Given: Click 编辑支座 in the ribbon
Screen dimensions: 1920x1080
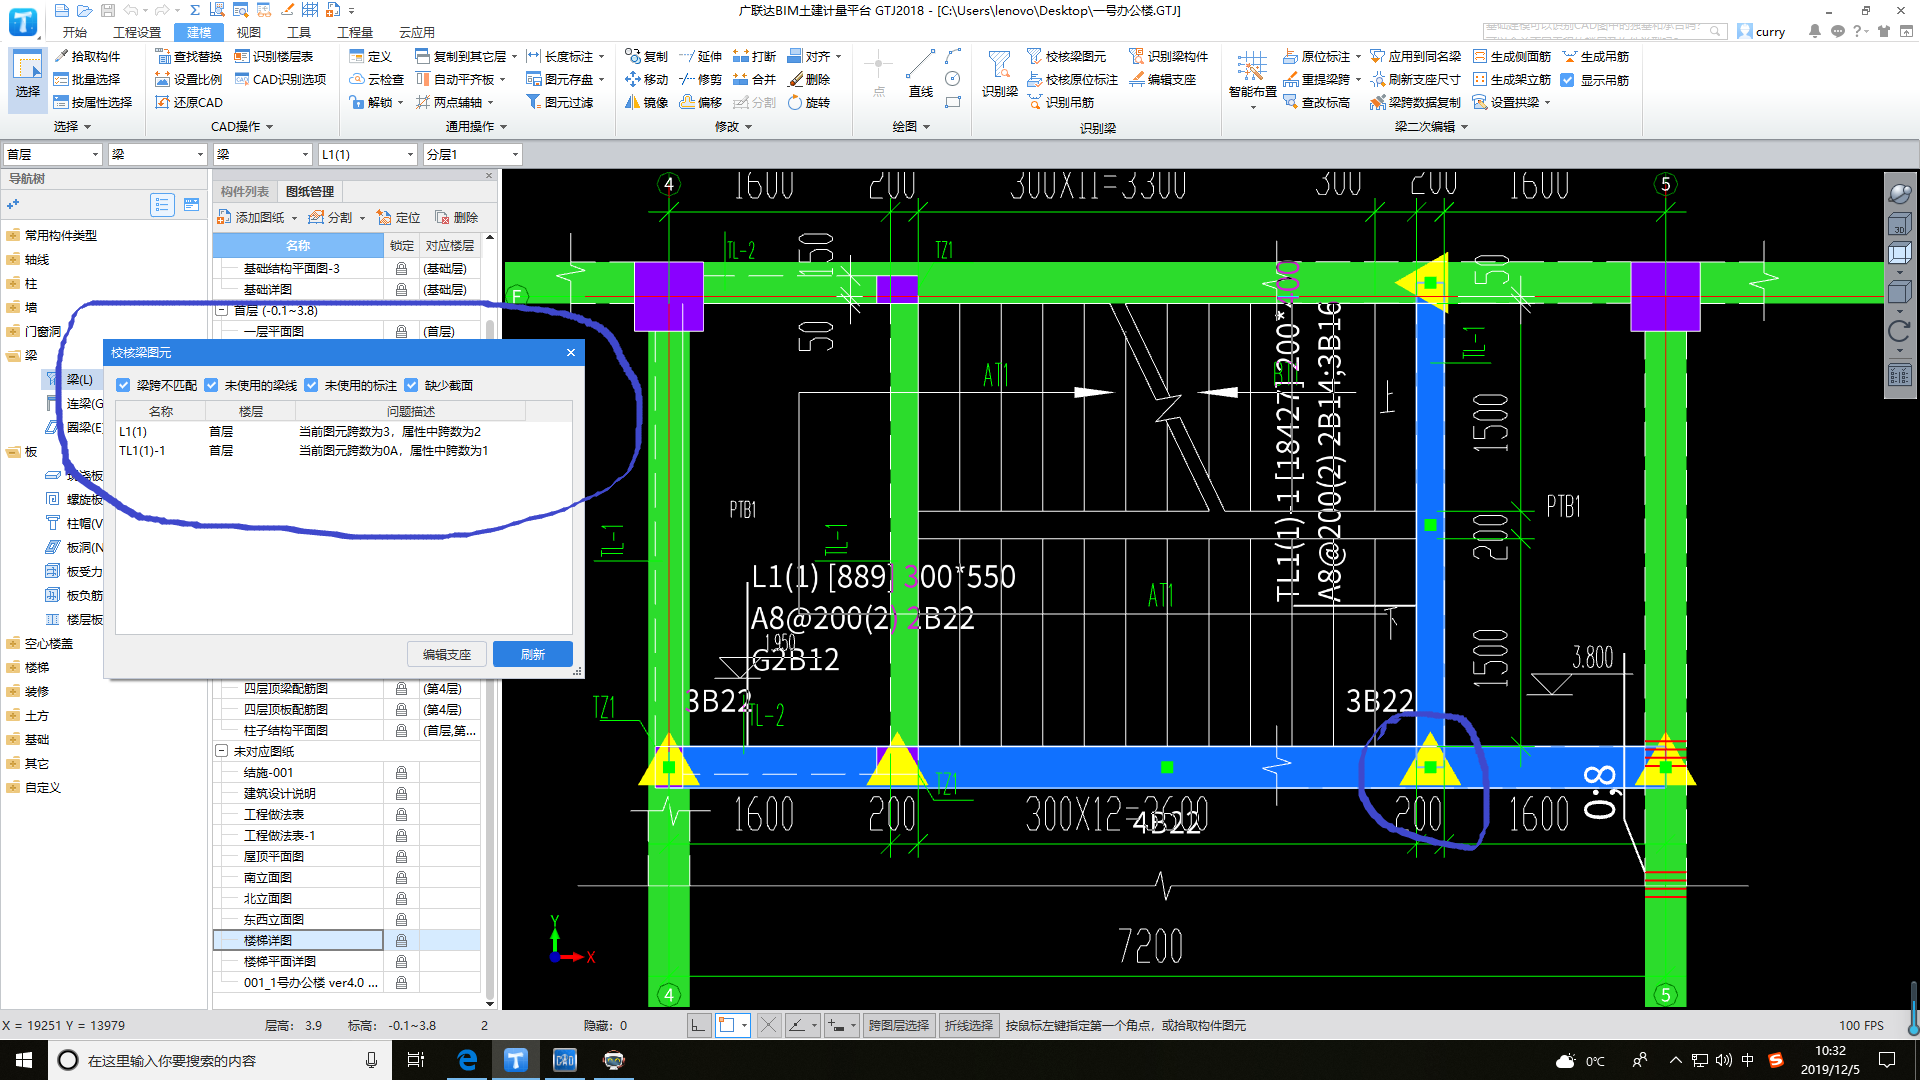Looking at the screenshot, I should 1163,79.
